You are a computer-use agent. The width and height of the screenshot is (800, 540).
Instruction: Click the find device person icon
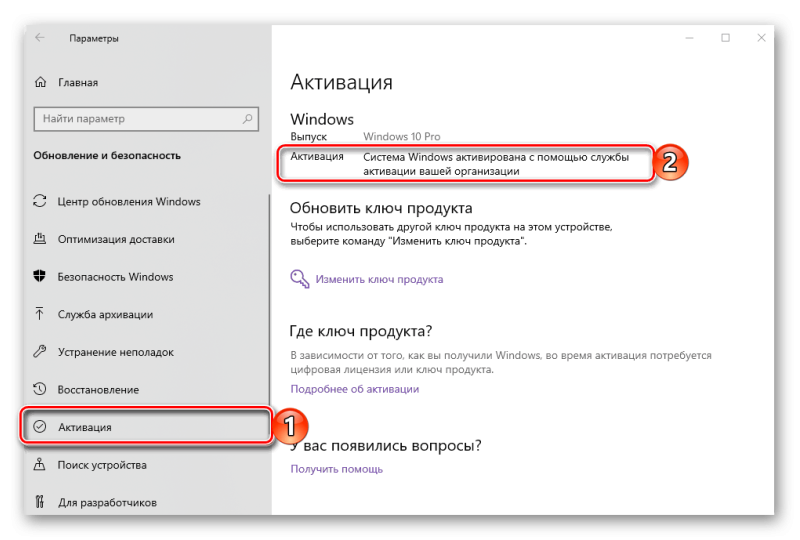(x=40, y=464)
